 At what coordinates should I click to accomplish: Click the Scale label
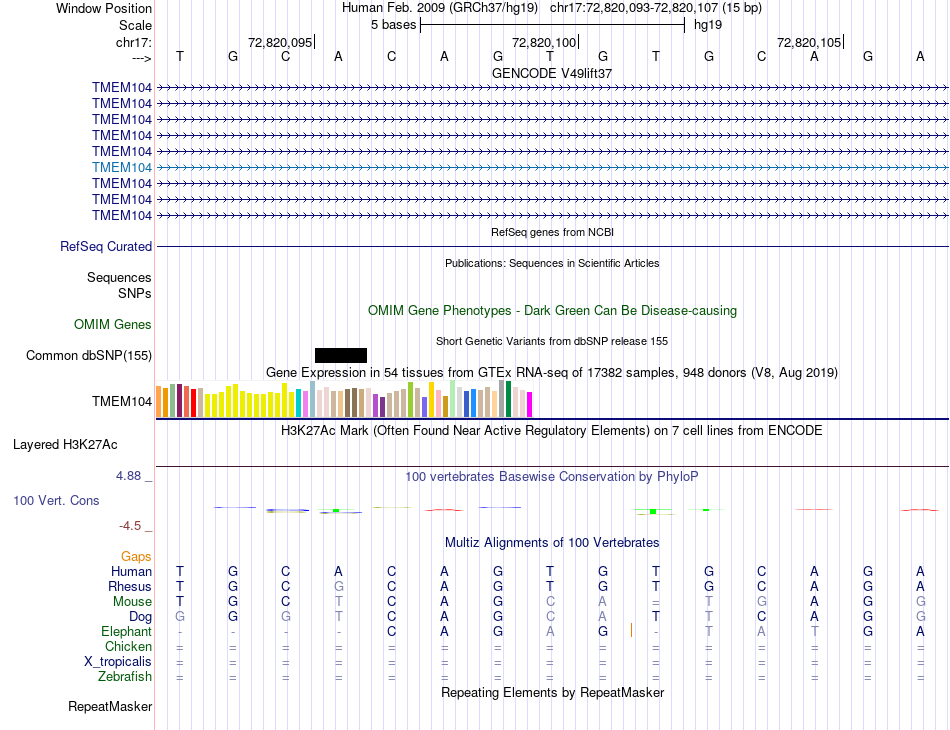pos(135,25)
